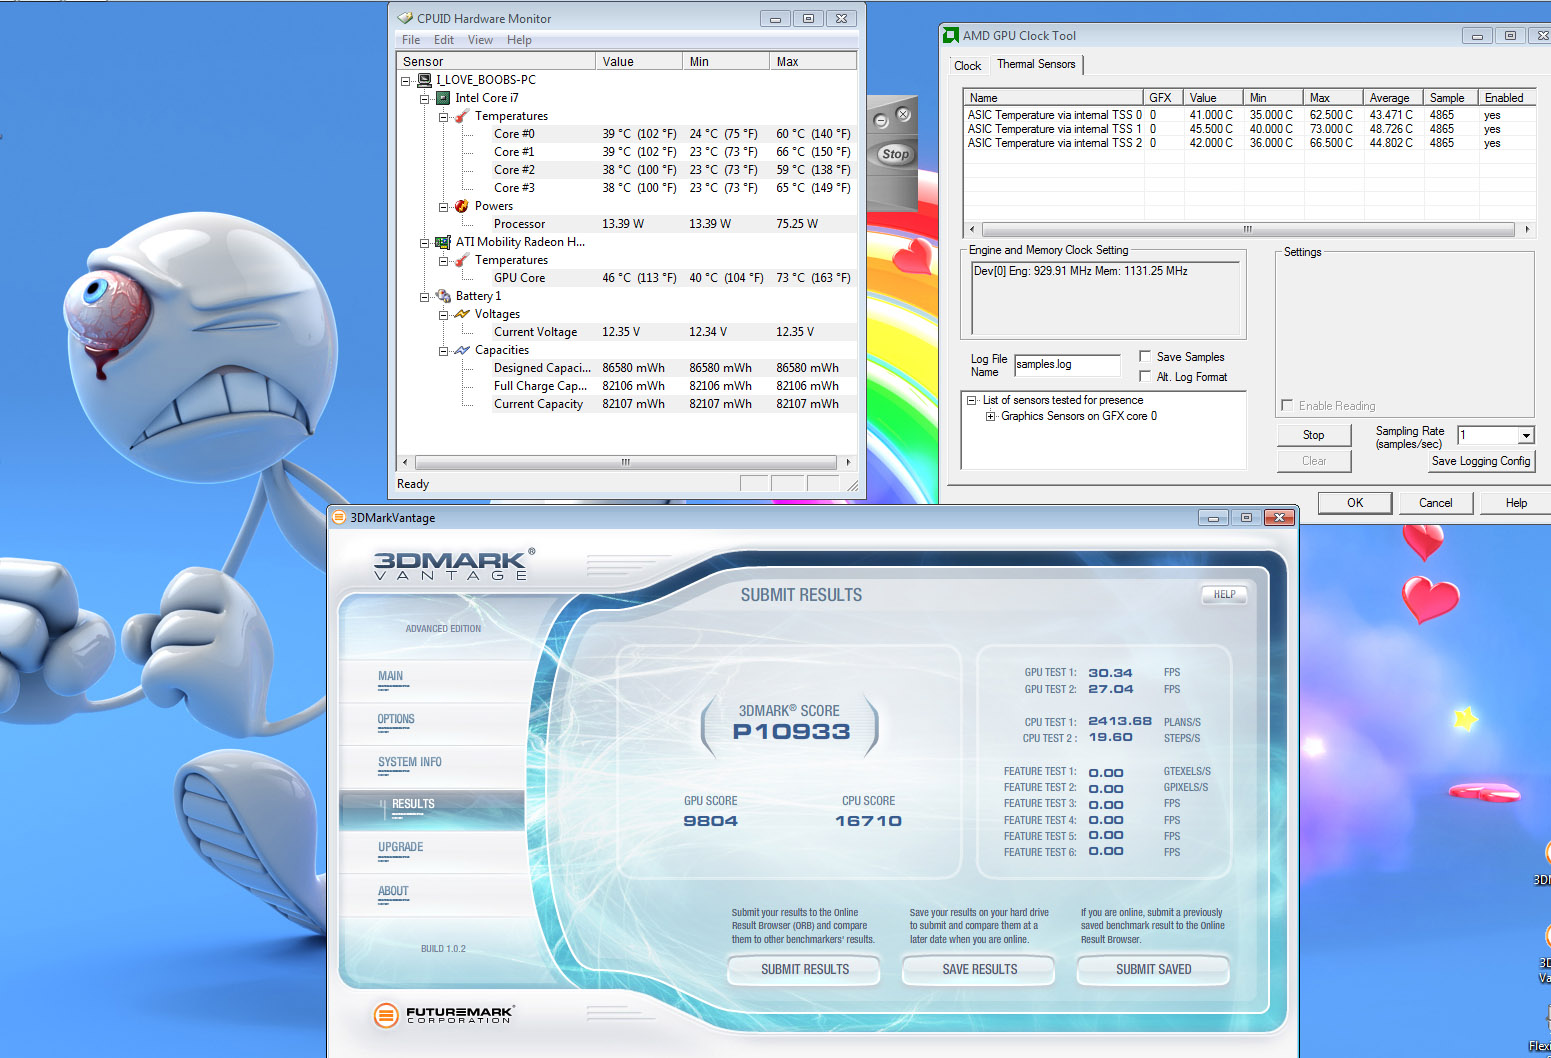1551x1058 pixels.
Task: Click the AMD GPU Clock Tool title icon
Action: [x=951, y=35]
